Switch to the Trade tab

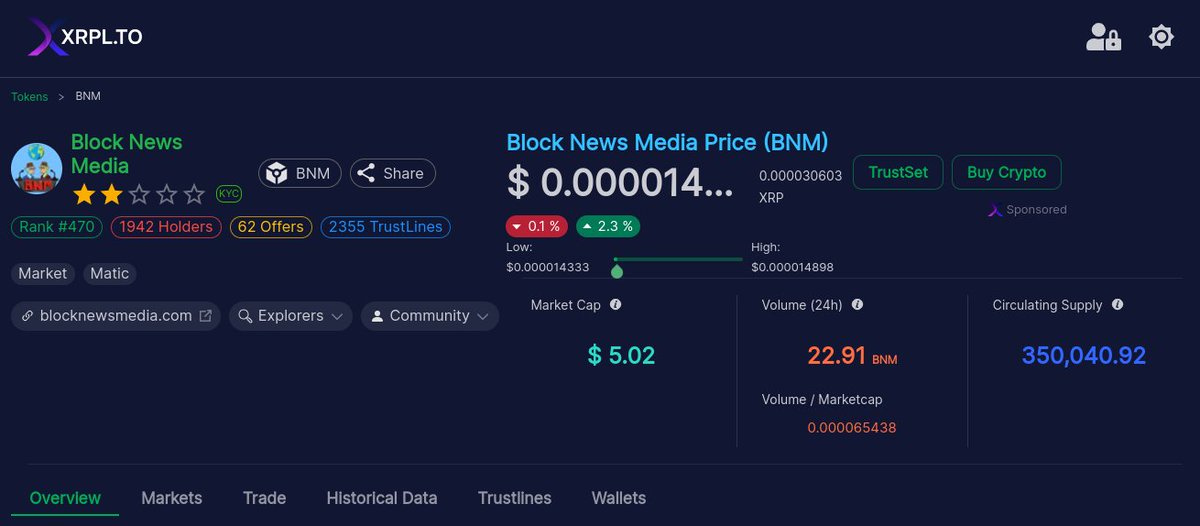264,498
